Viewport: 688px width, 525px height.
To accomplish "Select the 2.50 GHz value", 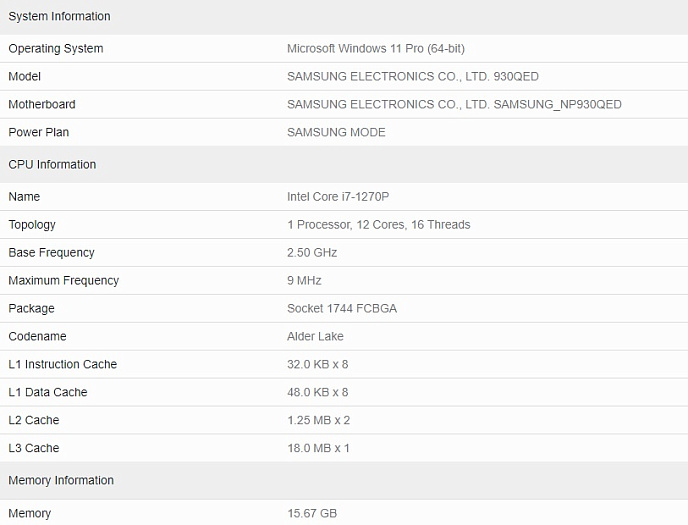I will [312, 253].
